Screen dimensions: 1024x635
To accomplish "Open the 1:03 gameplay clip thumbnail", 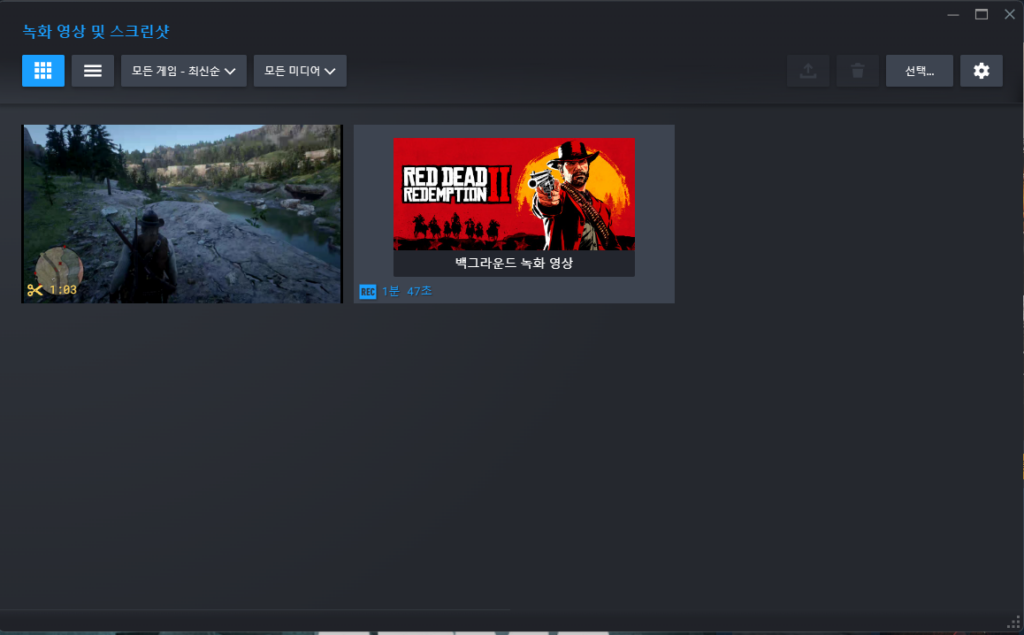I will point(182,213).
